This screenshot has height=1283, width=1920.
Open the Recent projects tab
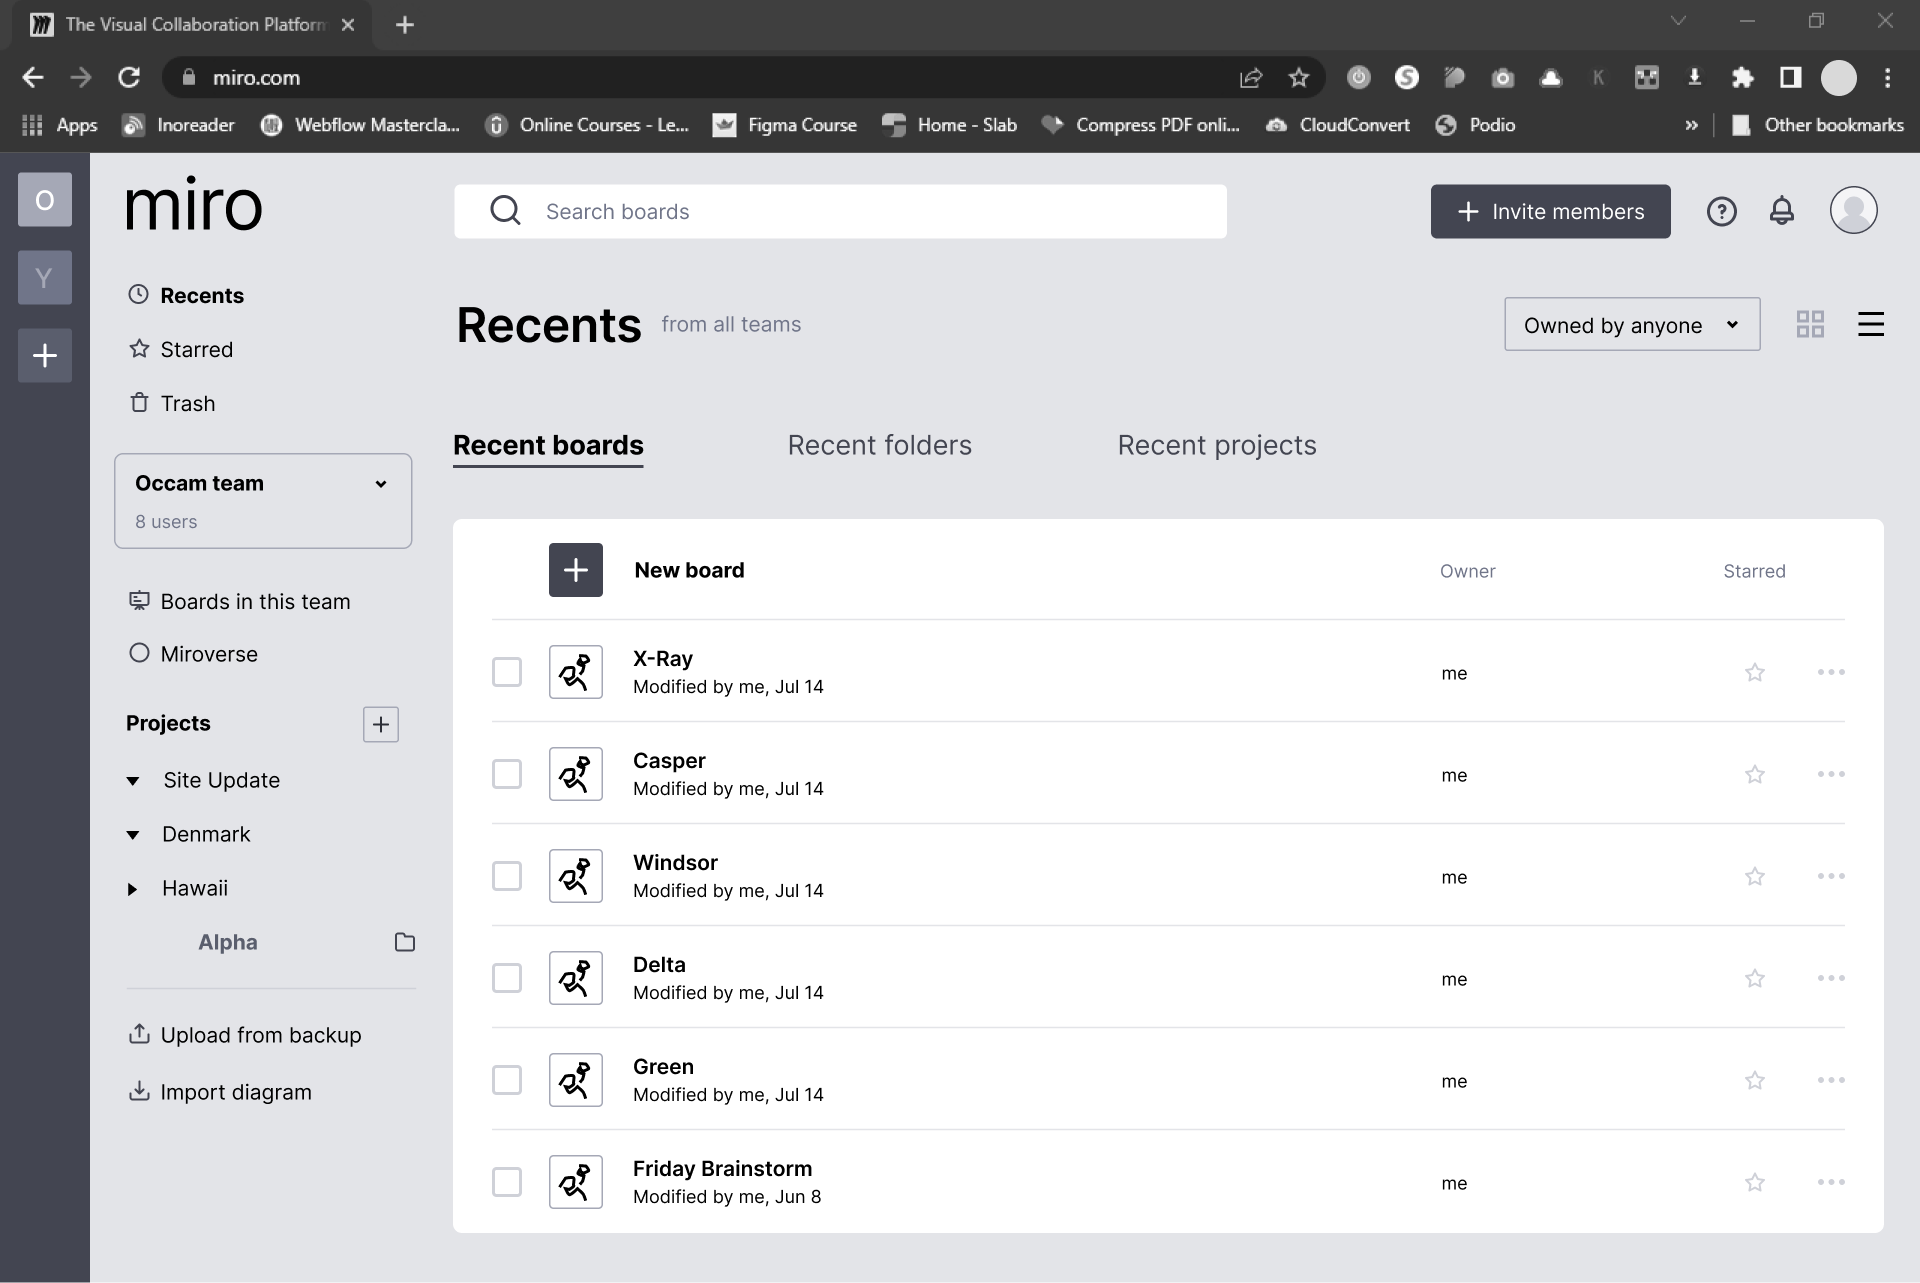pyautogui.click(x=1216, y=445)
